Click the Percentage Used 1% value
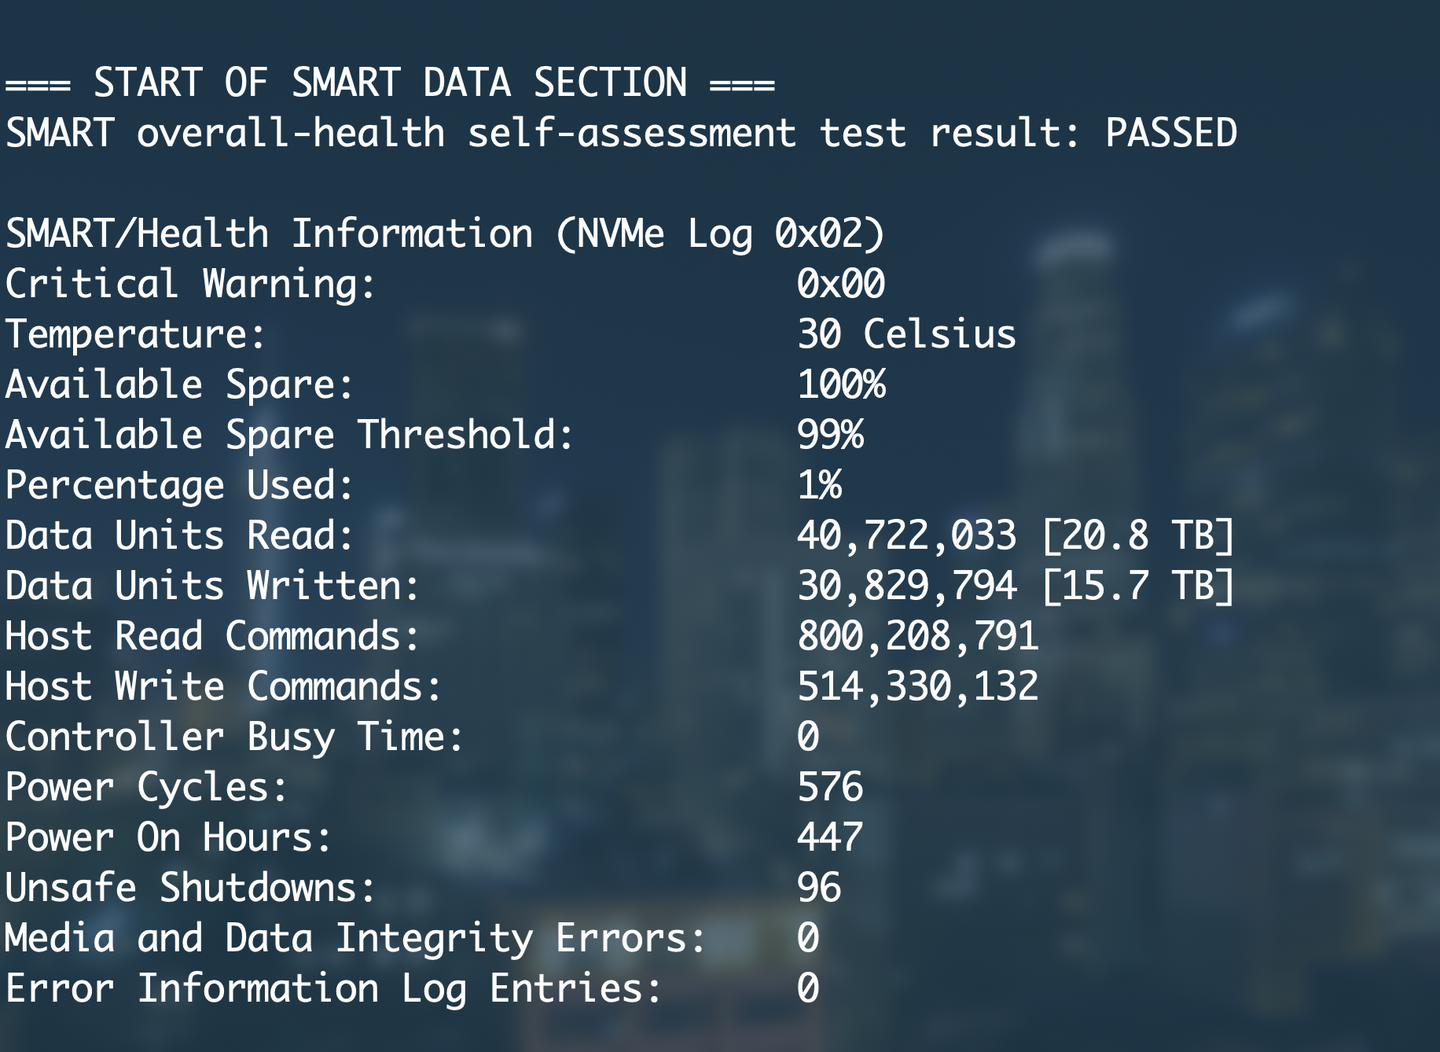The image size is (1440, 1052). click(x=819, y=485)
